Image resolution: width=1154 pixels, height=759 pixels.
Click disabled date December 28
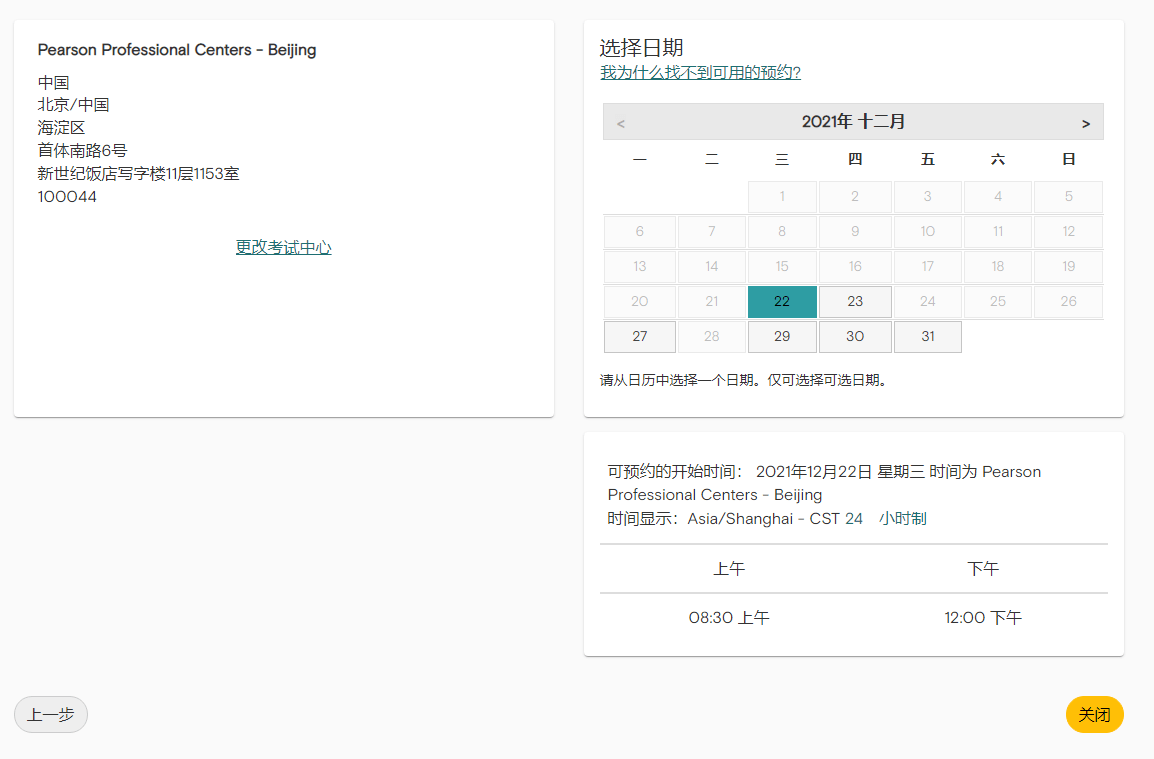[712, 337]
